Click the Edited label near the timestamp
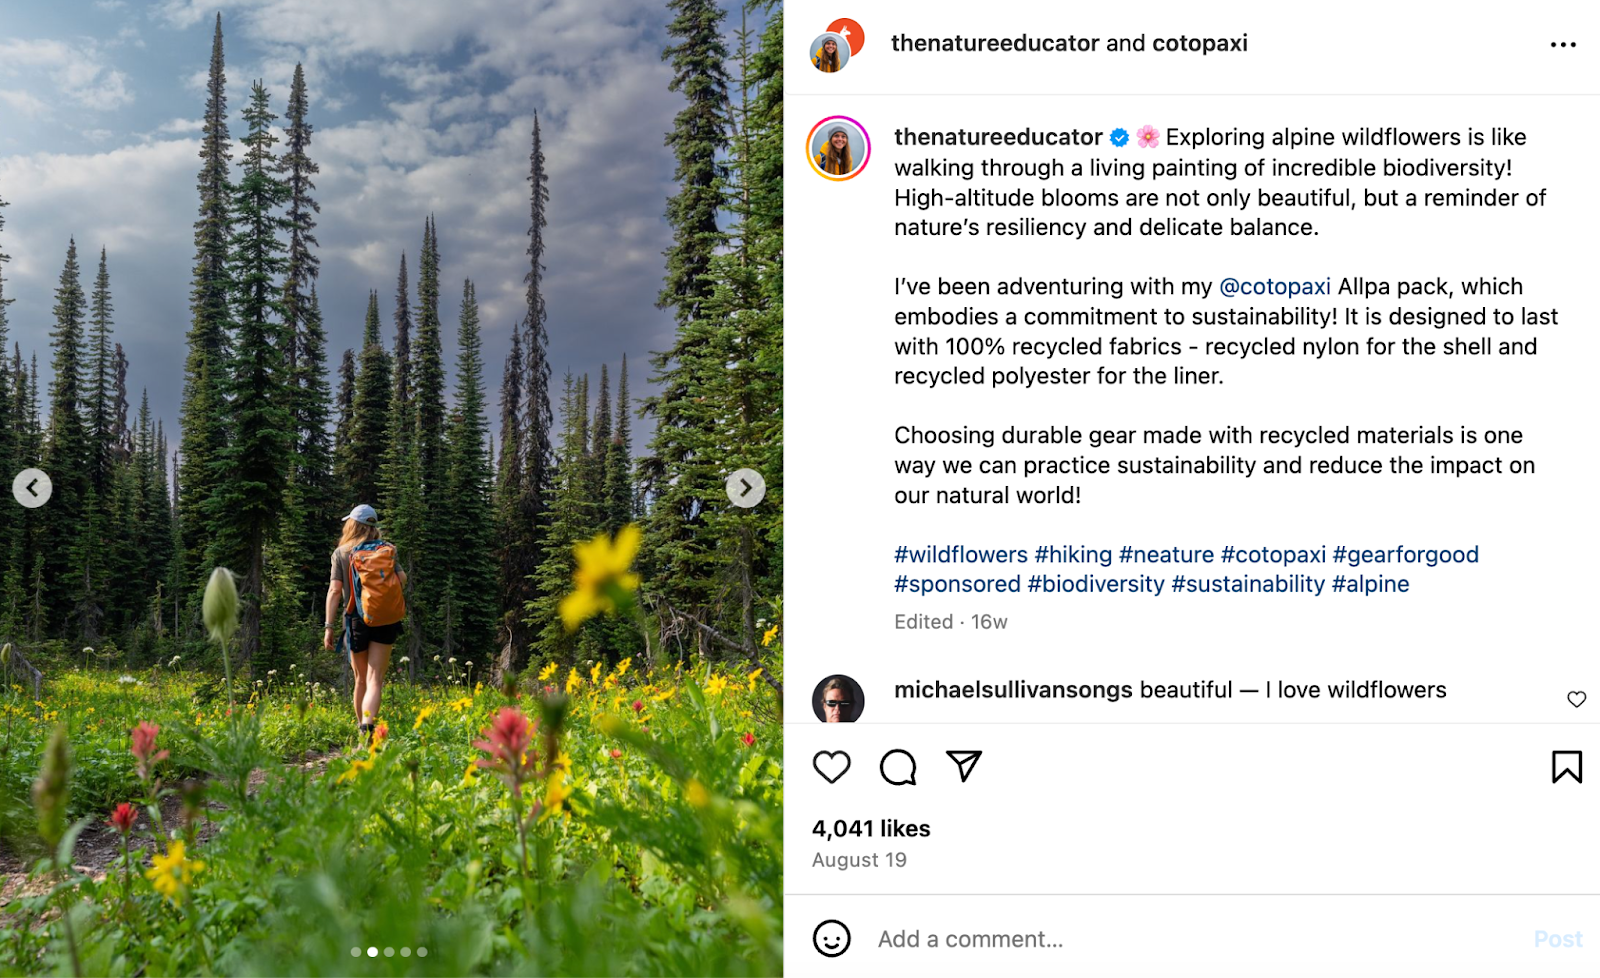The width and height of the screenshot is (1600, 978). [924, 621]
